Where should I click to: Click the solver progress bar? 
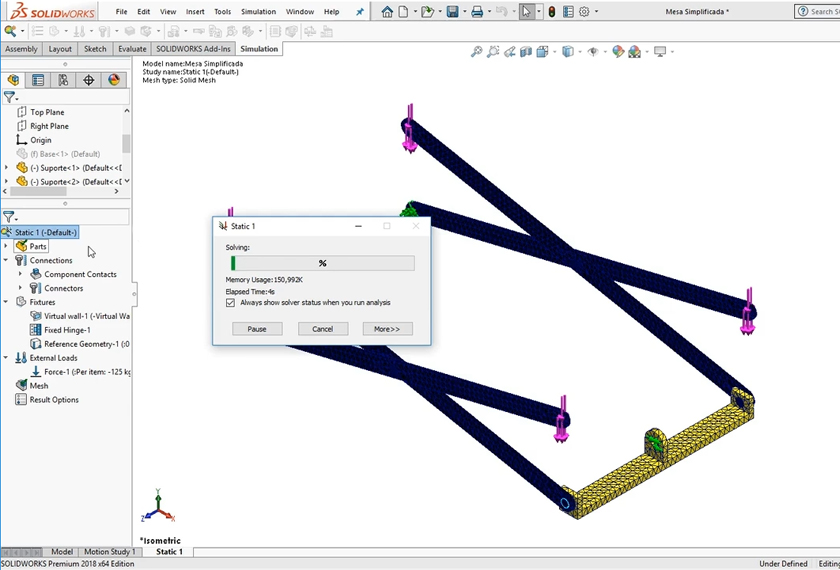click(x=321, y=263)
